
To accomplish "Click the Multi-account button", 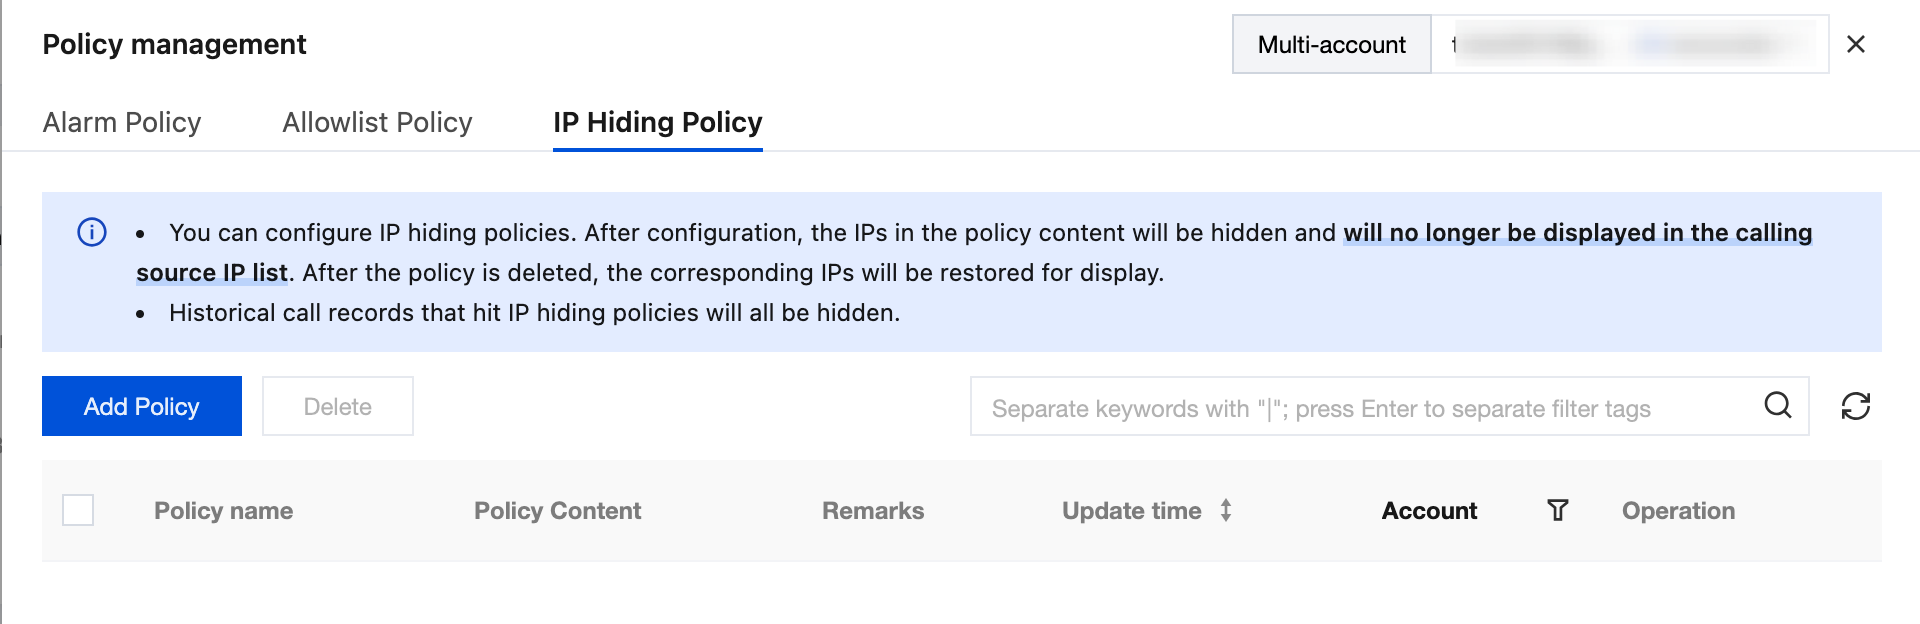I will pyautogui.click(x=1331, y=44).
